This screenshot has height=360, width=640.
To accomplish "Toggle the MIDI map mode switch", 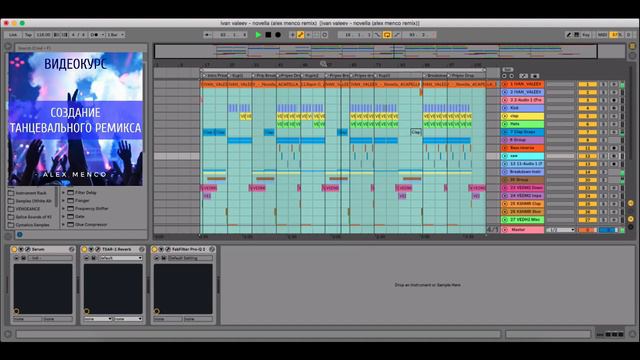I will 602,35.
